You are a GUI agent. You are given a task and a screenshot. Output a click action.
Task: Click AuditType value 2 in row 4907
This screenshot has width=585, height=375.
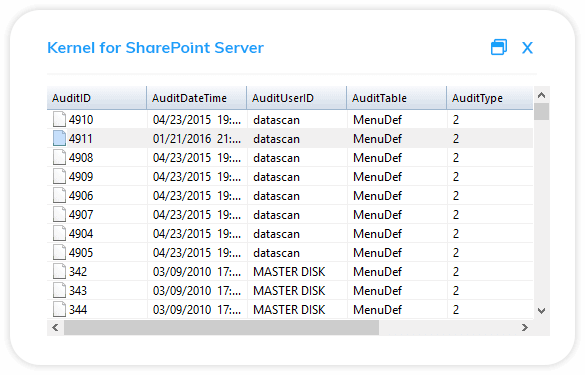(x=456, y=215)
